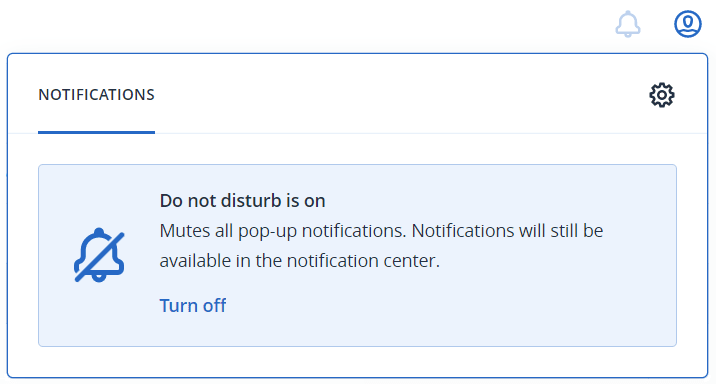716x384 pixels.
Task: Switch to the NOTIFICATIONS tab
Action: [96, 95]
